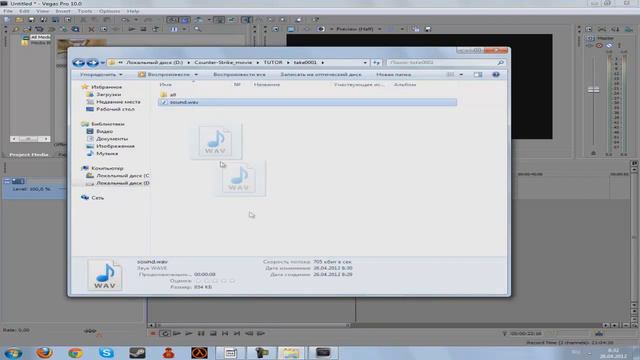Open the File menu in Vegas Pro
The image size is (640, 360).
click(x=8, y=11)
